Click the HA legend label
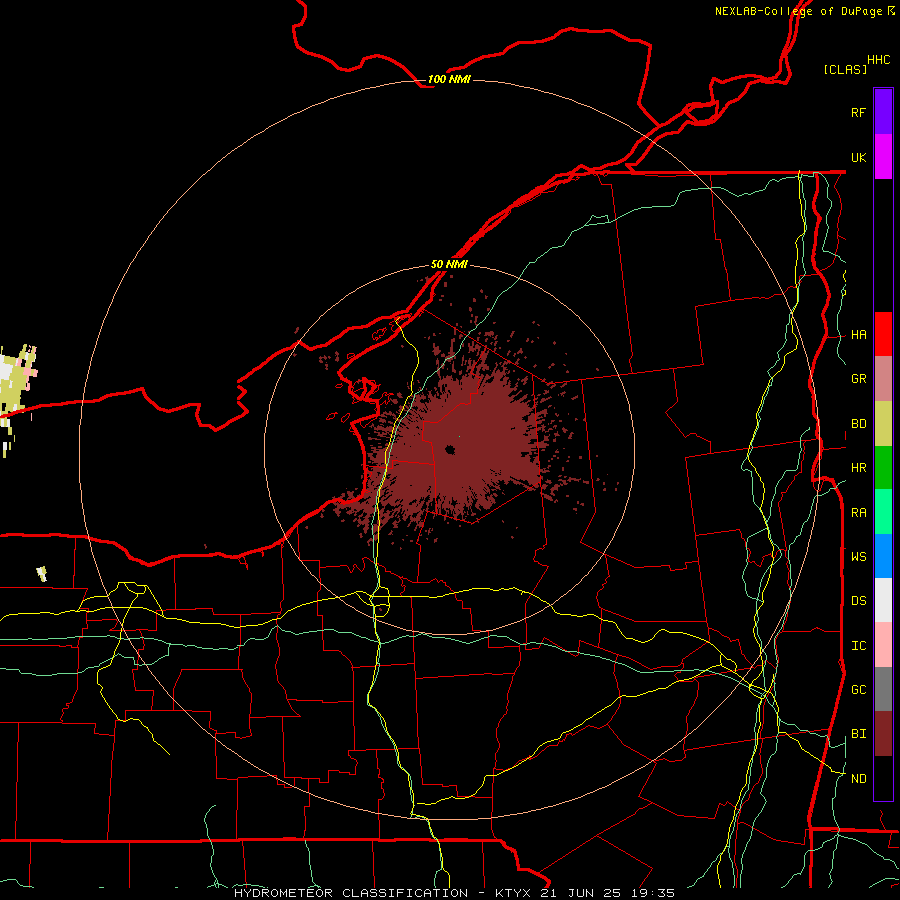This screenshot has height=900, width=900. point(858,334)
